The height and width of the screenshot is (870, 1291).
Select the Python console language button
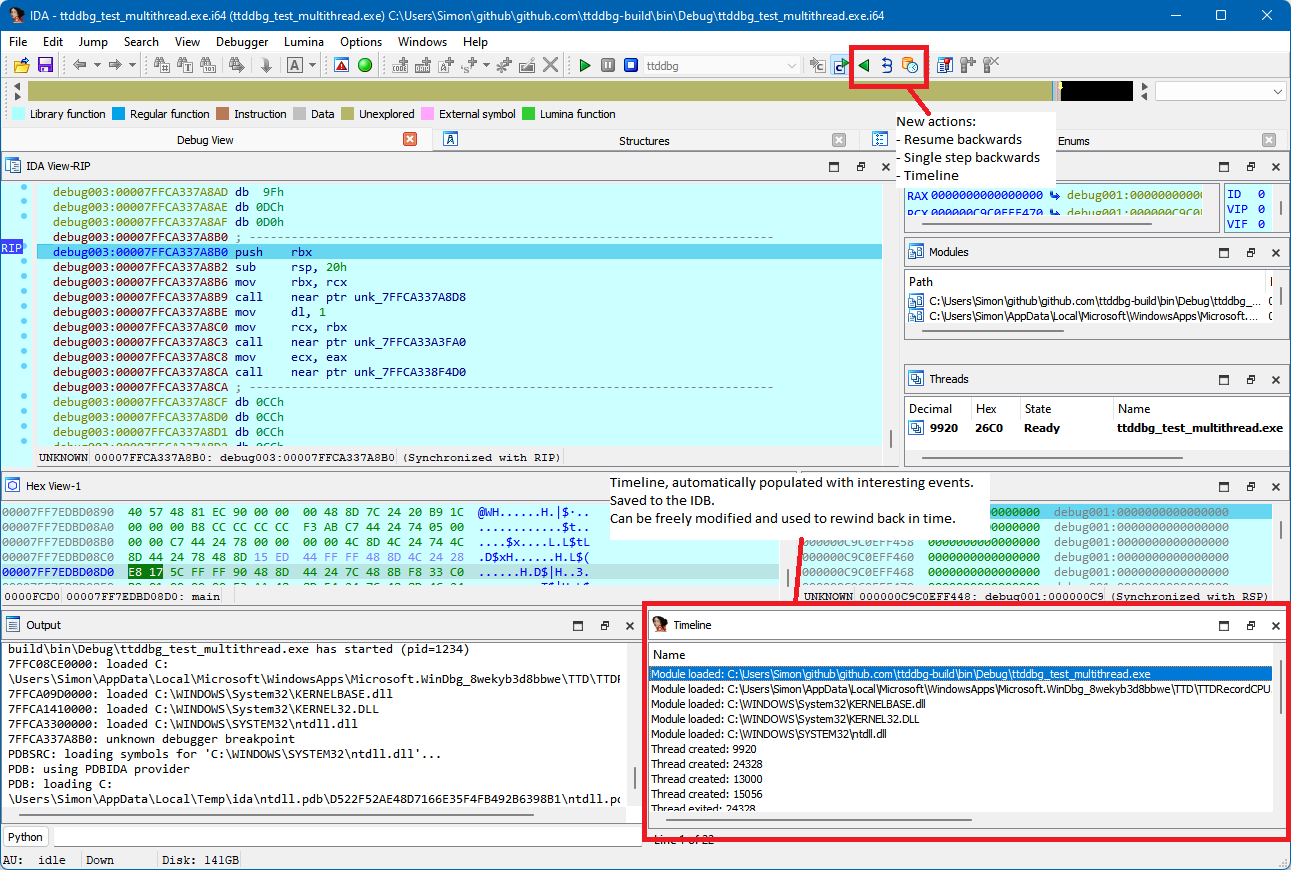tap(26, 837)
